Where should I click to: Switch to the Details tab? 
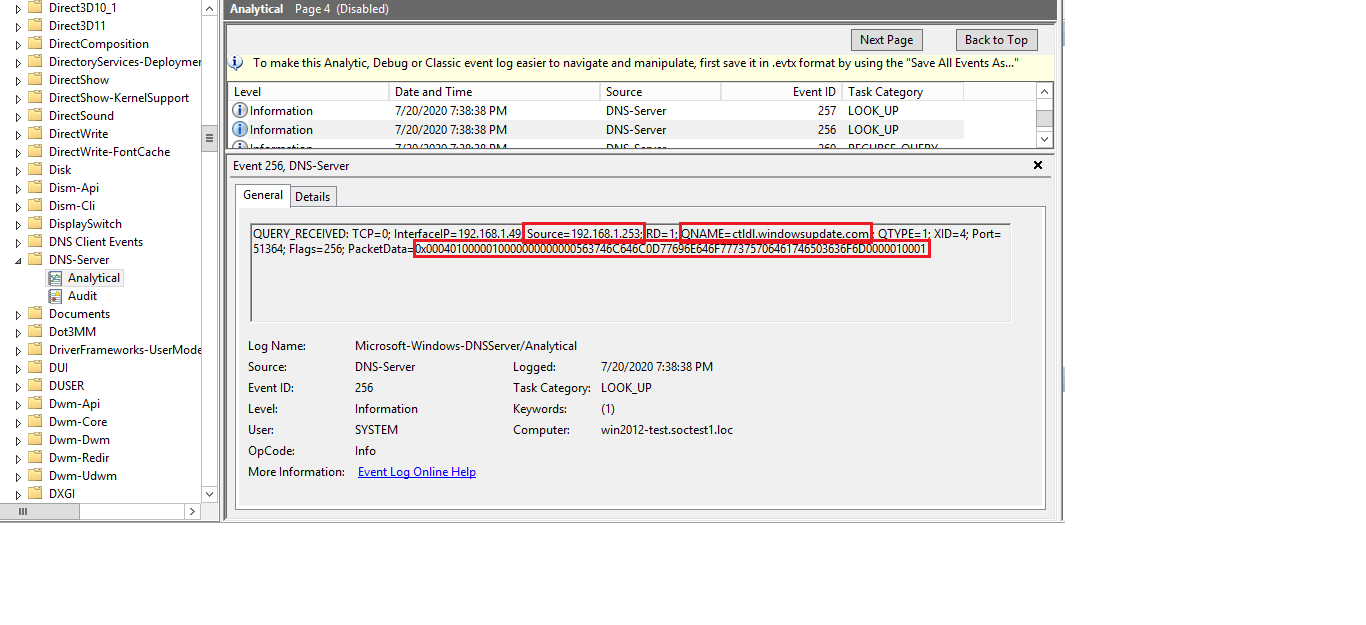click(x=312, y=196)
